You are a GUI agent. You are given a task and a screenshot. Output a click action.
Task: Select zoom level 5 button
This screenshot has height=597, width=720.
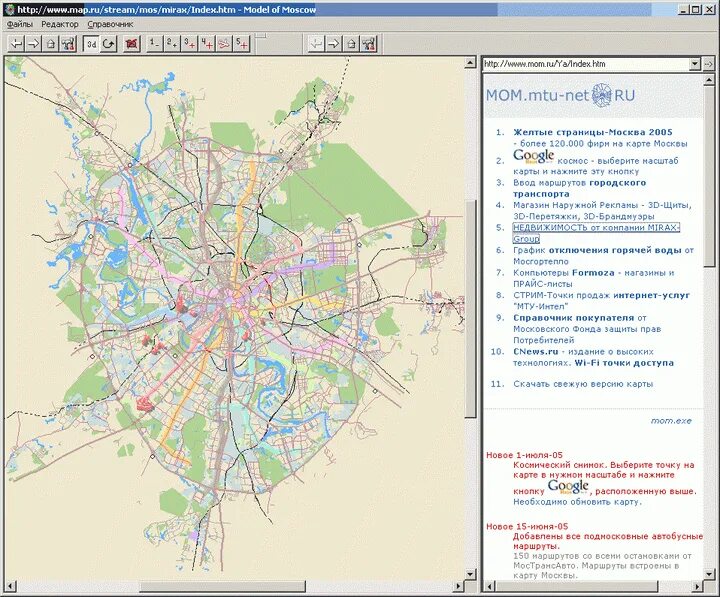242,44
